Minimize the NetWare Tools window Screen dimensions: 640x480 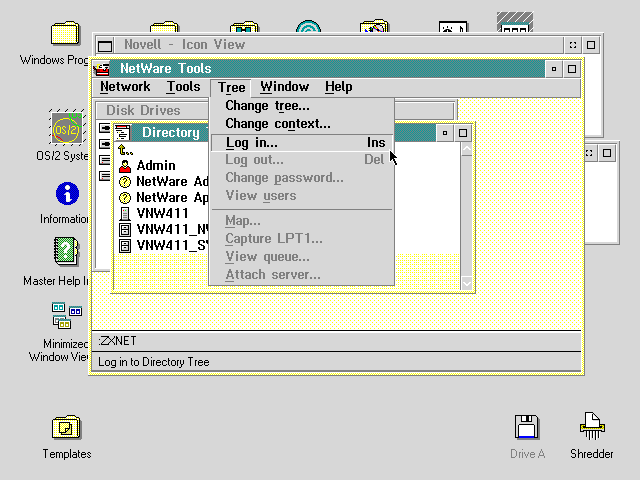pyautogui.click(x=554, y=69)
